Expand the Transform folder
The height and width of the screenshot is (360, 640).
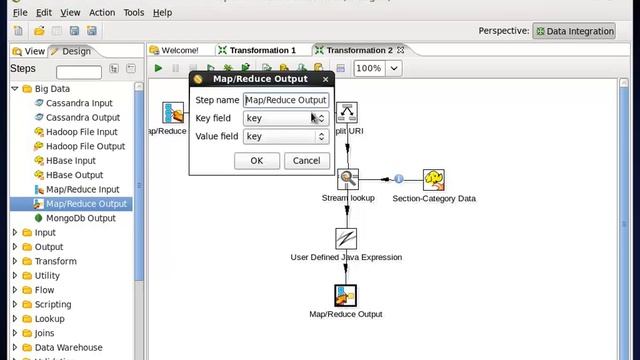tap(15, 261)
